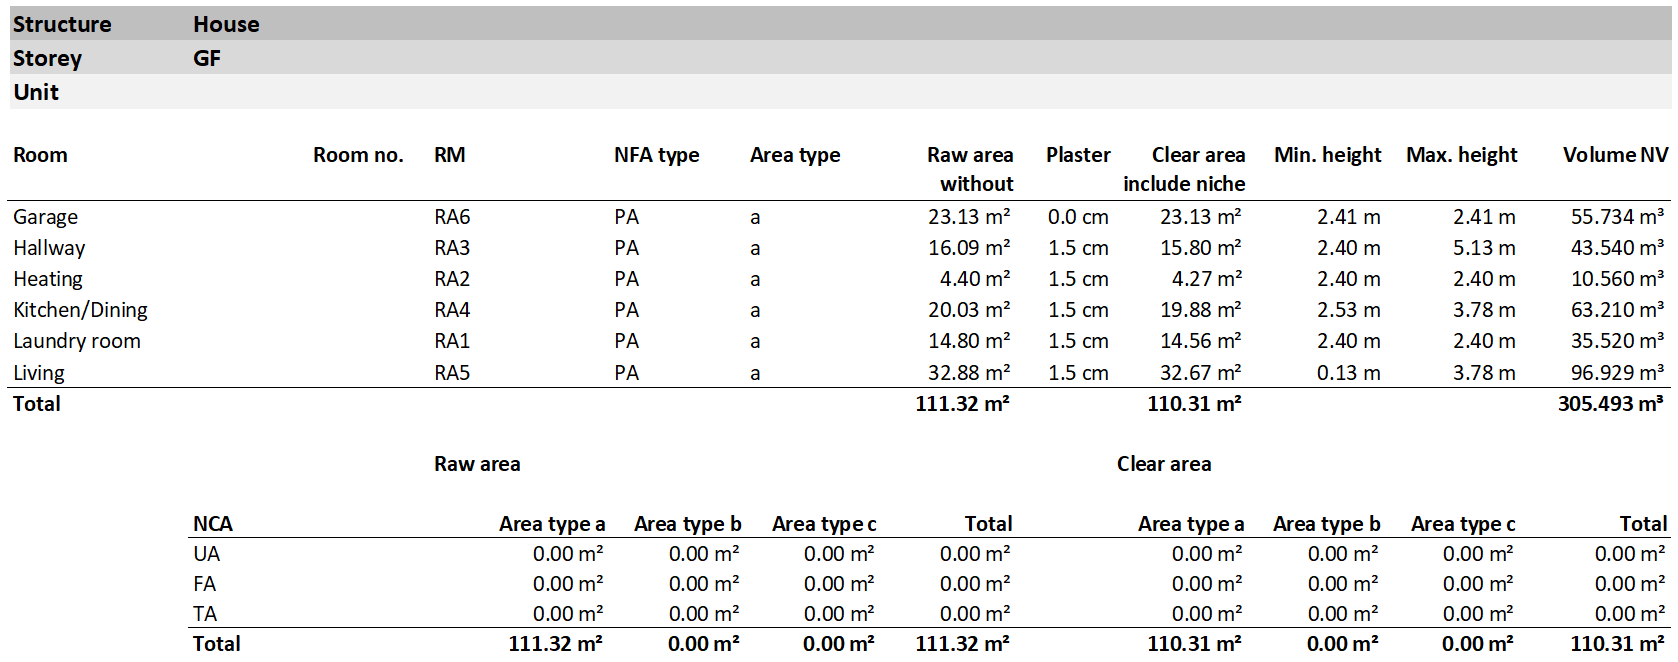Select the Hallway room row label
This screenshot has width=1678, height=662.
click(x=49, y=248)
